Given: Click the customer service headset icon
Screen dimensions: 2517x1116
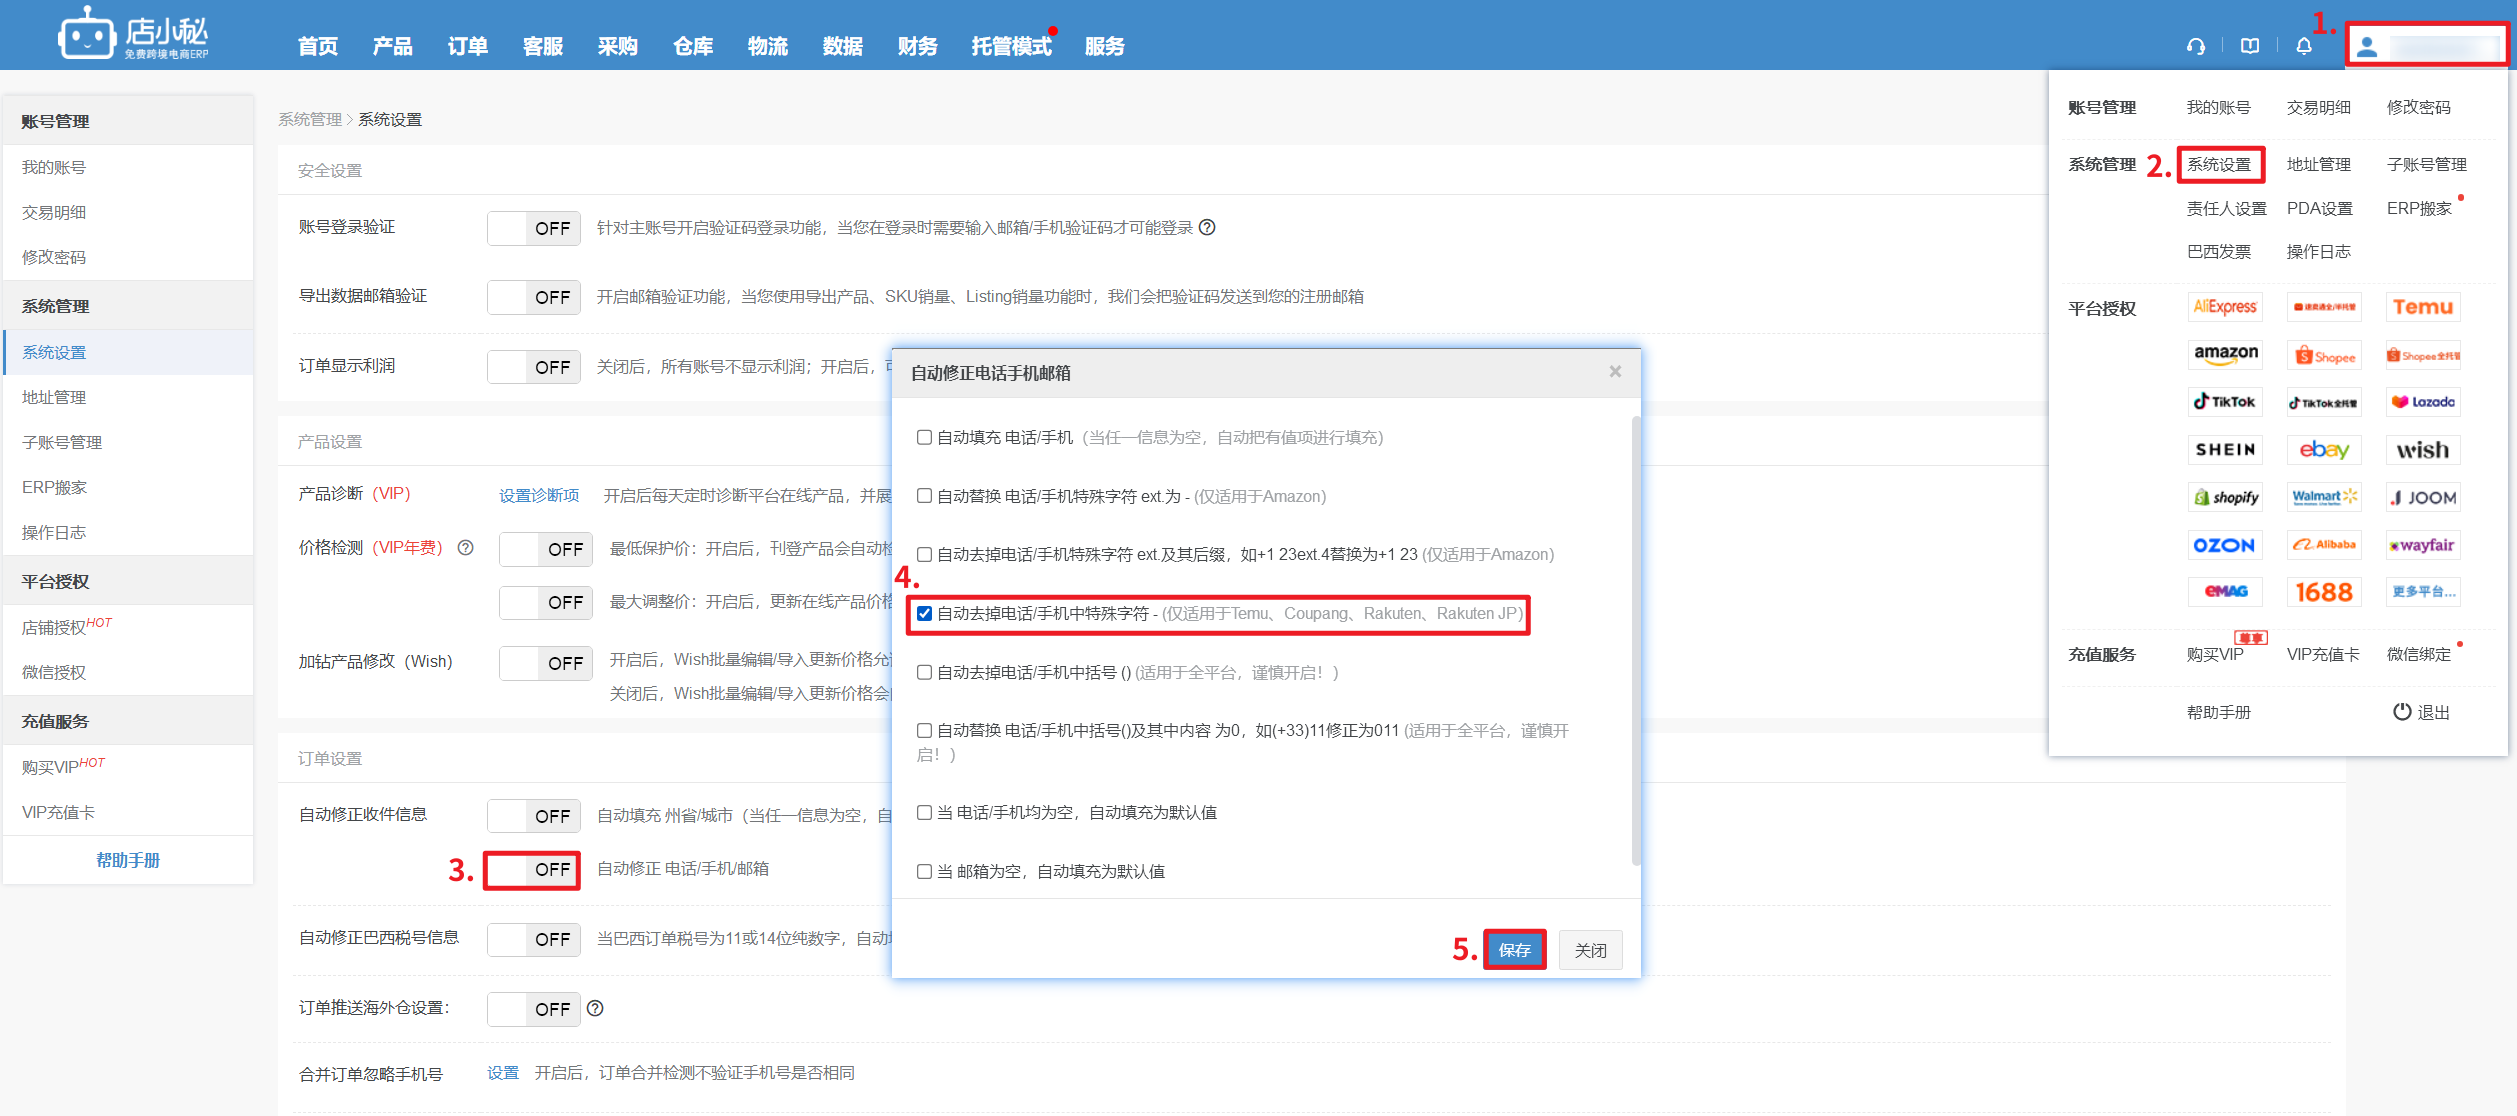Looking at the screenshot, I should (x=2196, y=46).
